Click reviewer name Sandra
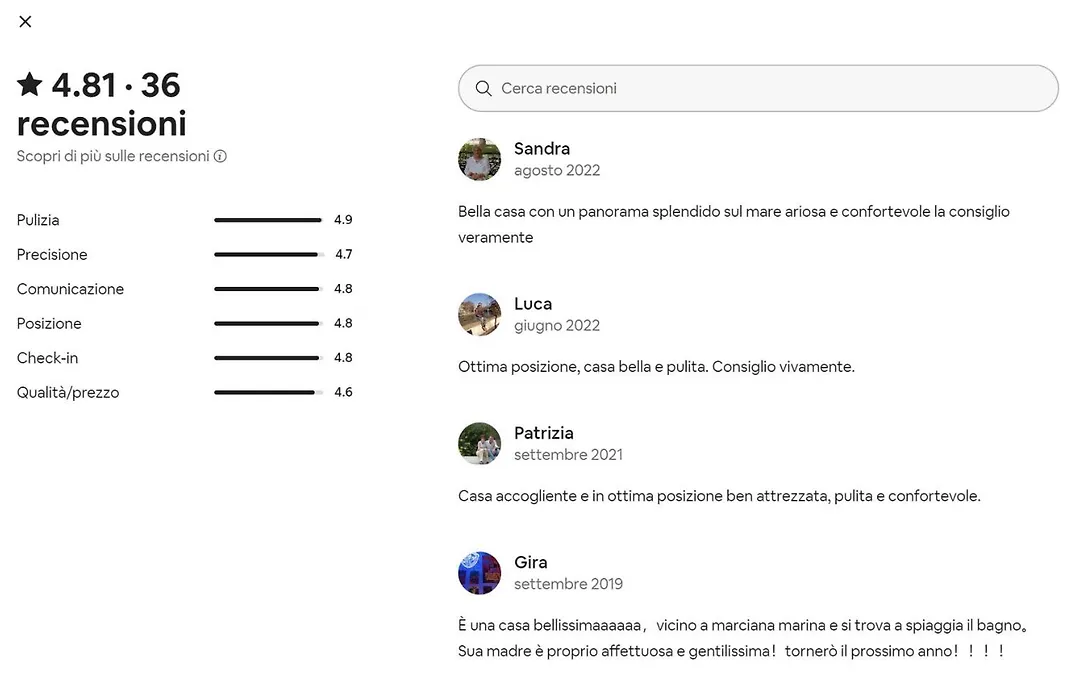 pyautogui.click(x=542, y=149)
